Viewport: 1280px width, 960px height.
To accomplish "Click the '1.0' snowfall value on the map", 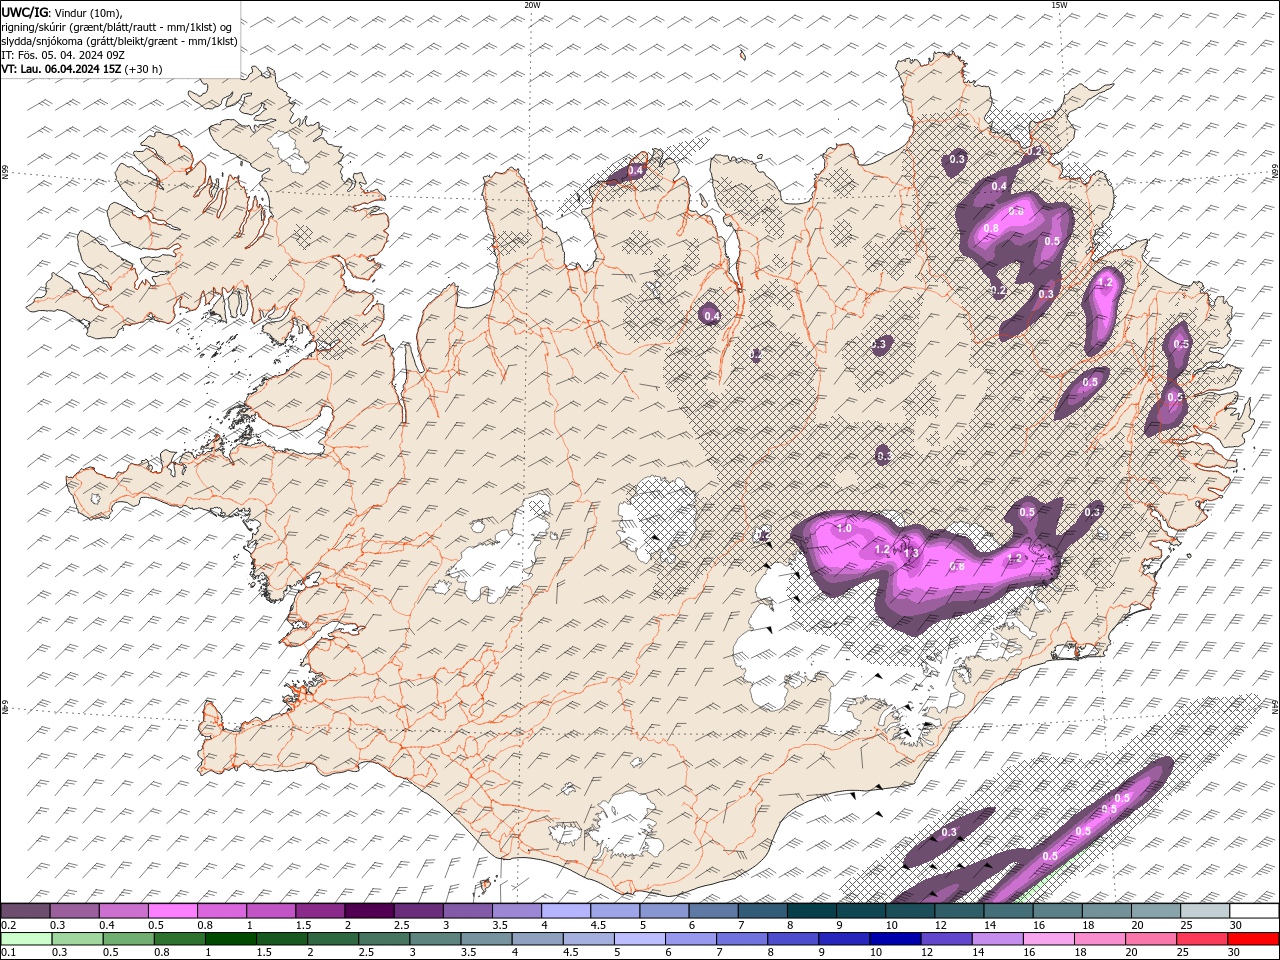I will 843,528.
